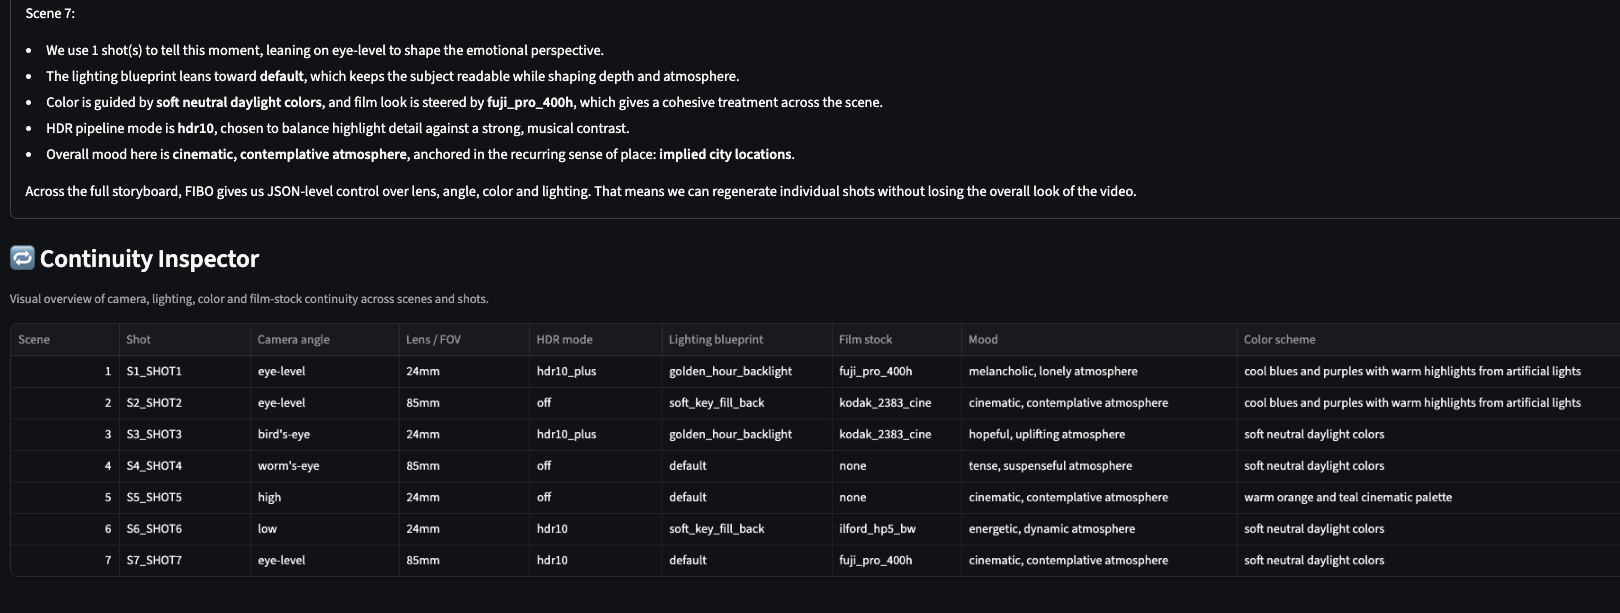
Task: Click the melancholic, lonely atmosphere cell
Action: point(1053,371)
